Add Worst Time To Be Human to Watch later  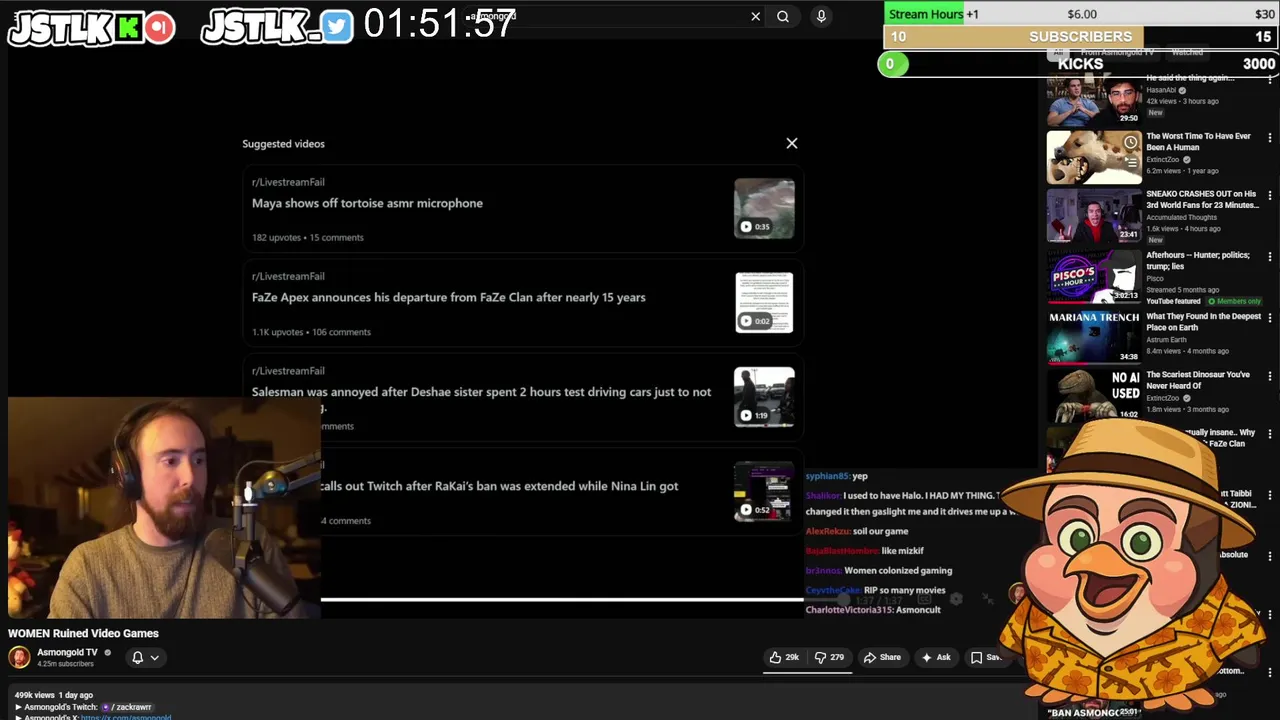(1130, 142)
